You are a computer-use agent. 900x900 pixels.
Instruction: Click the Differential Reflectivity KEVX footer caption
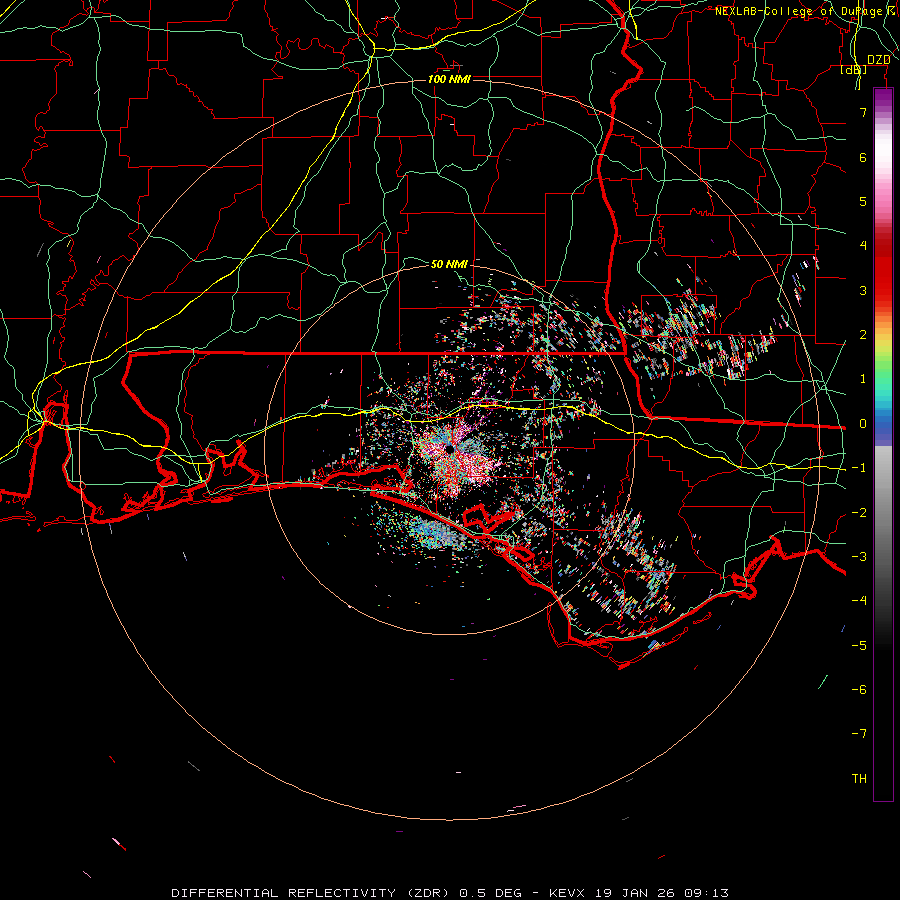[450, 893]
